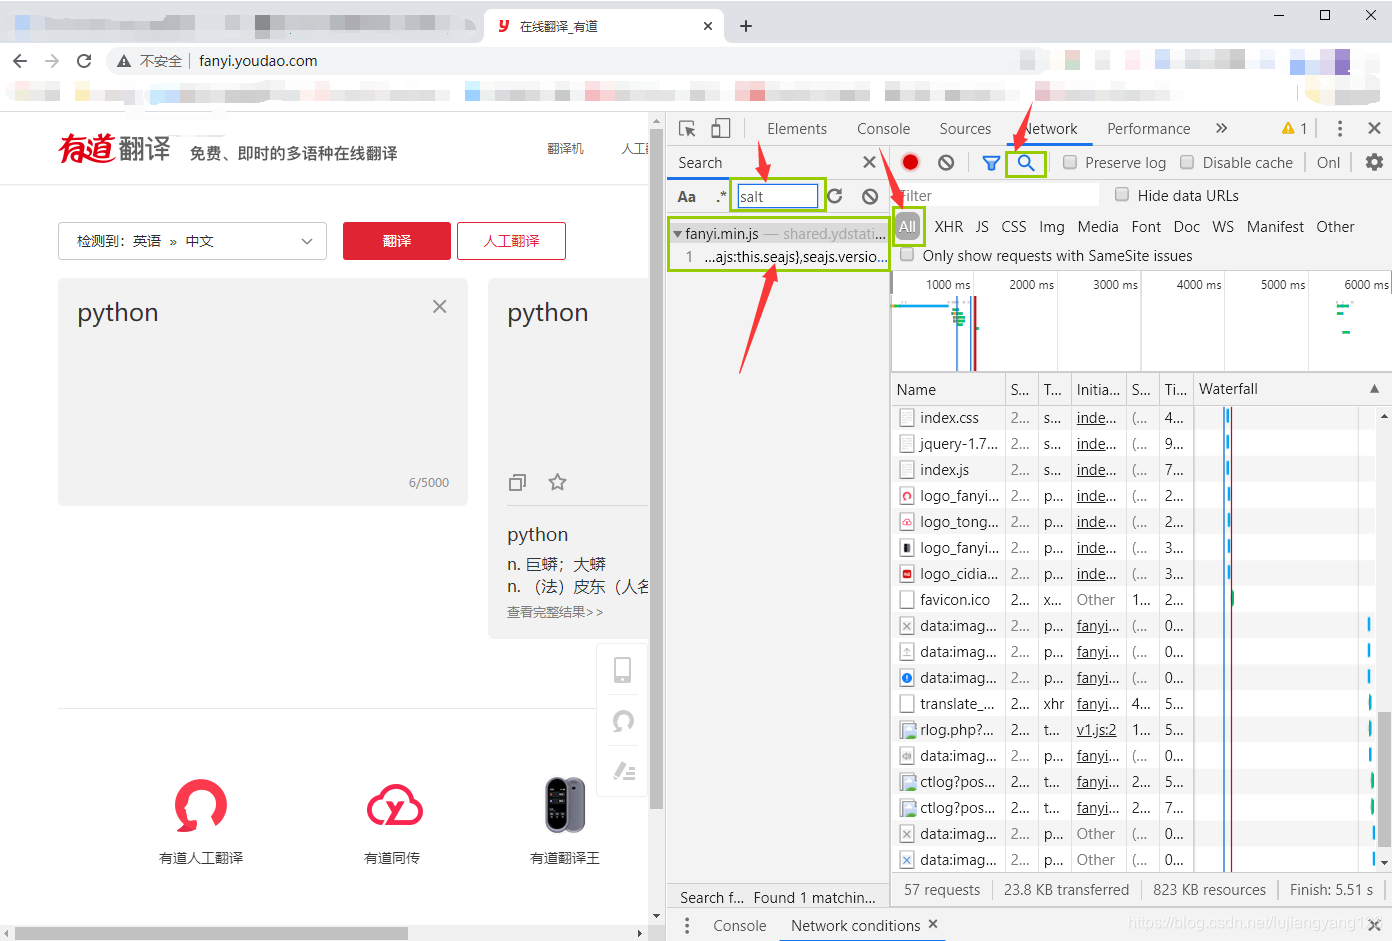
Task: Refresh the search results icon
Action: click(835, 196)
